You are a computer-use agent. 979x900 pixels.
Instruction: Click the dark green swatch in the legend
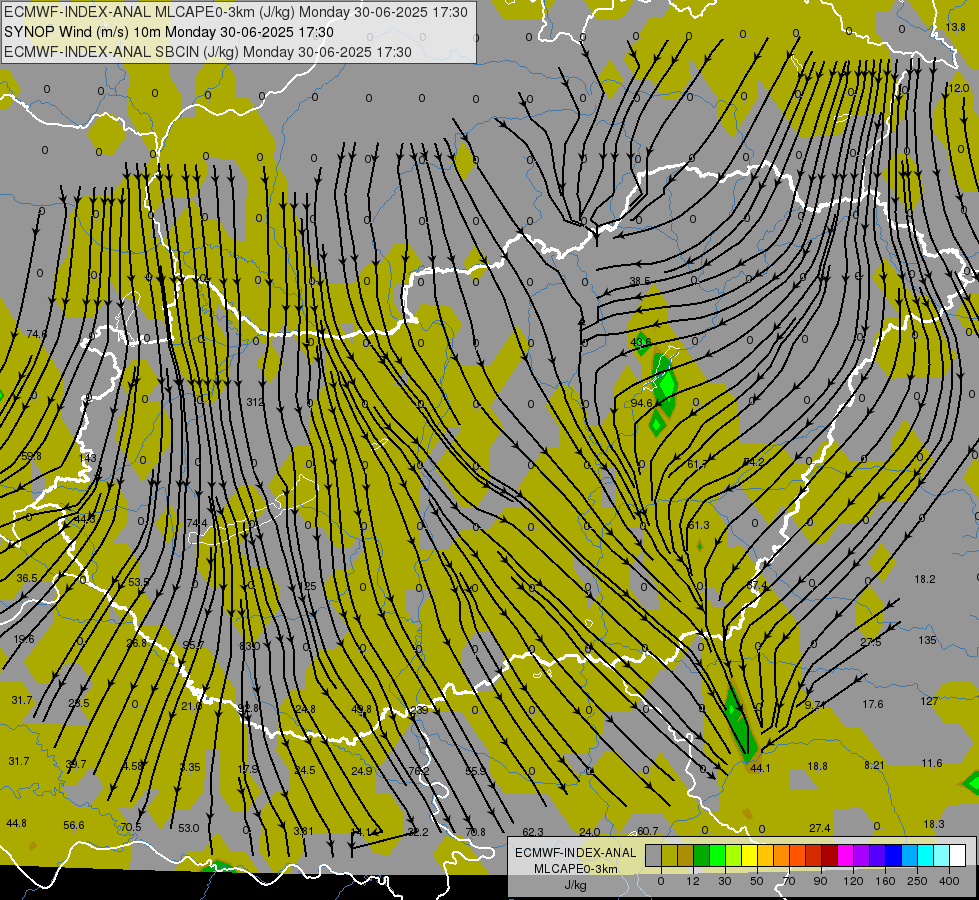pos(702,855)
